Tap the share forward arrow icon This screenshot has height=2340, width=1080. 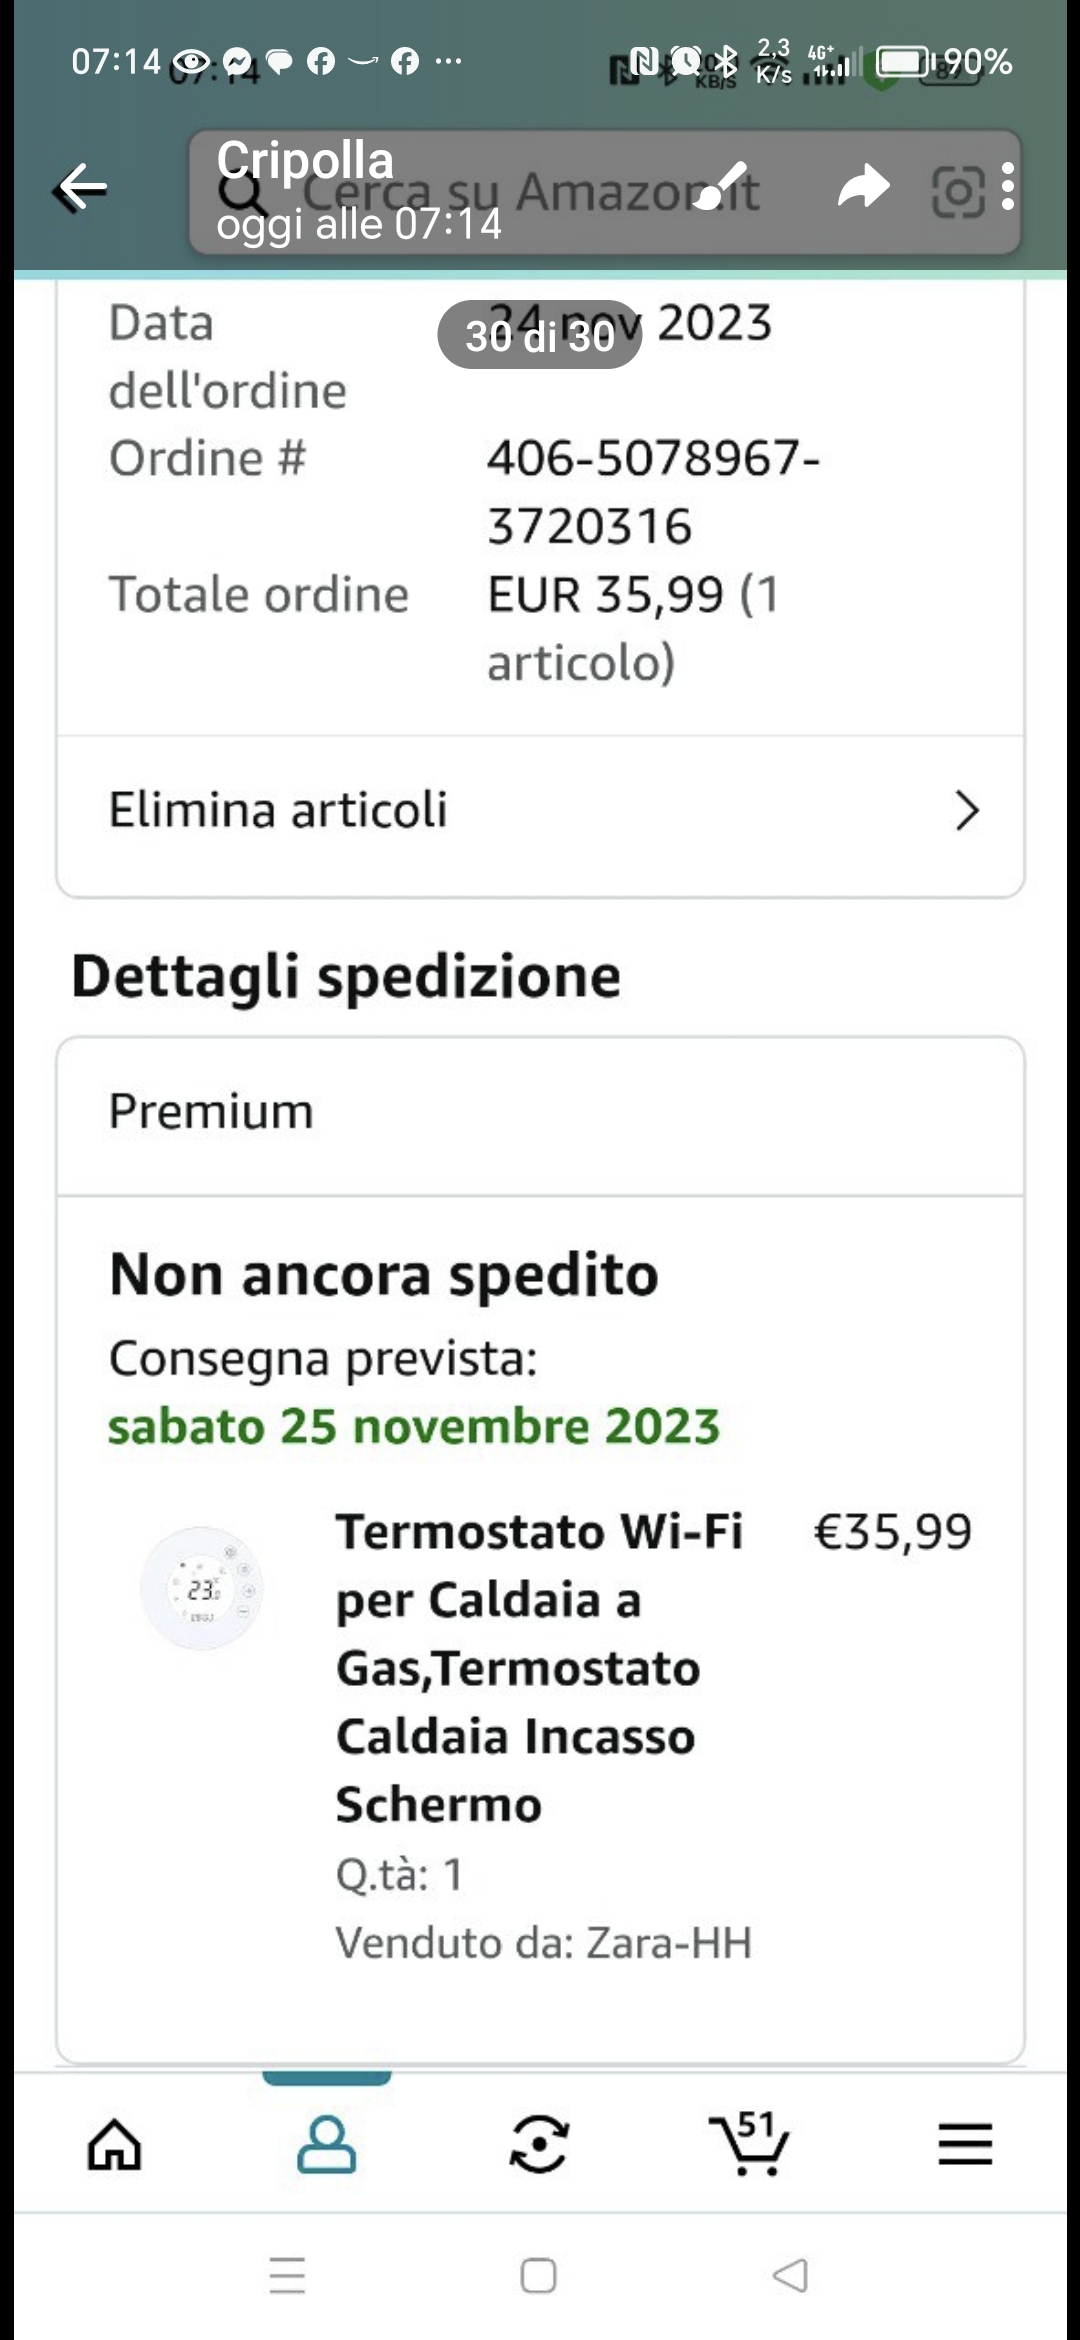coord(862,187)
